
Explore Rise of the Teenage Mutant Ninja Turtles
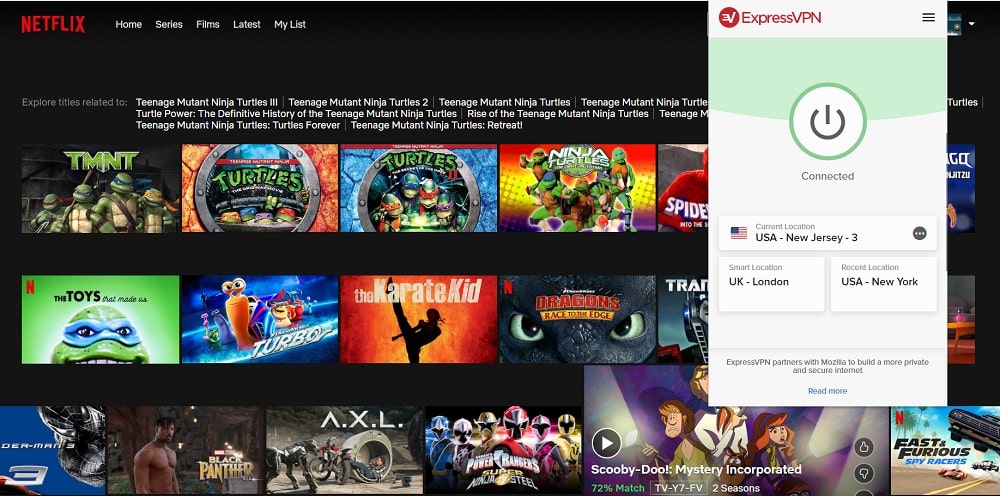click(558, 113)
